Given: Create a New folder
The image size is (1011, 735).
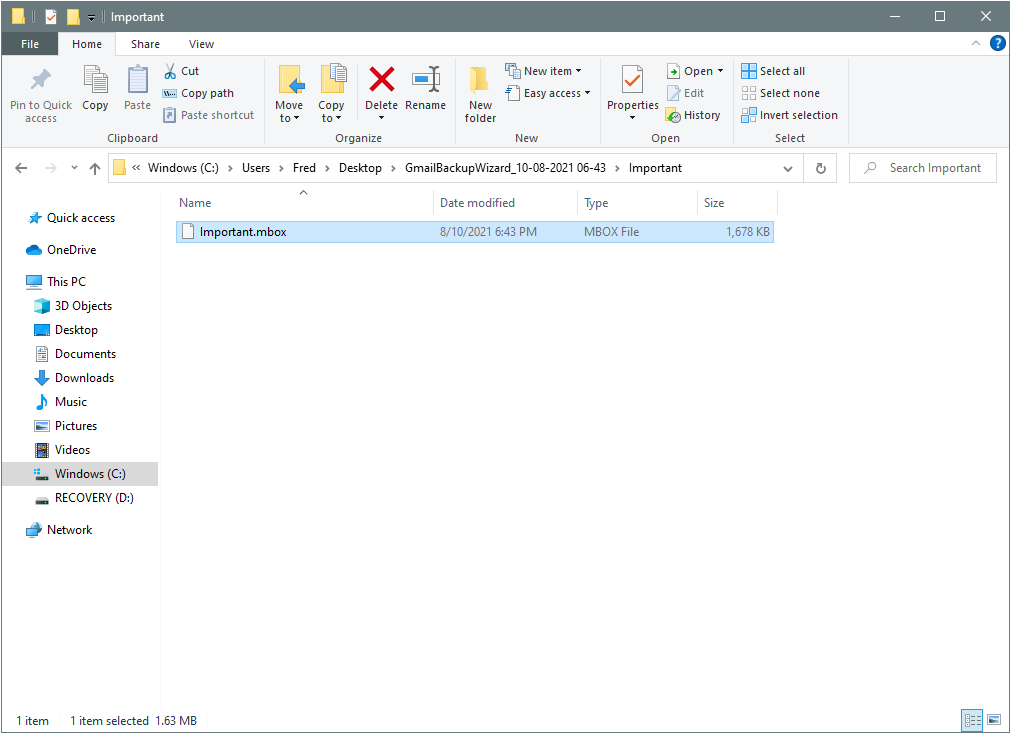Looking at the screenshot, I should (480, 94).
